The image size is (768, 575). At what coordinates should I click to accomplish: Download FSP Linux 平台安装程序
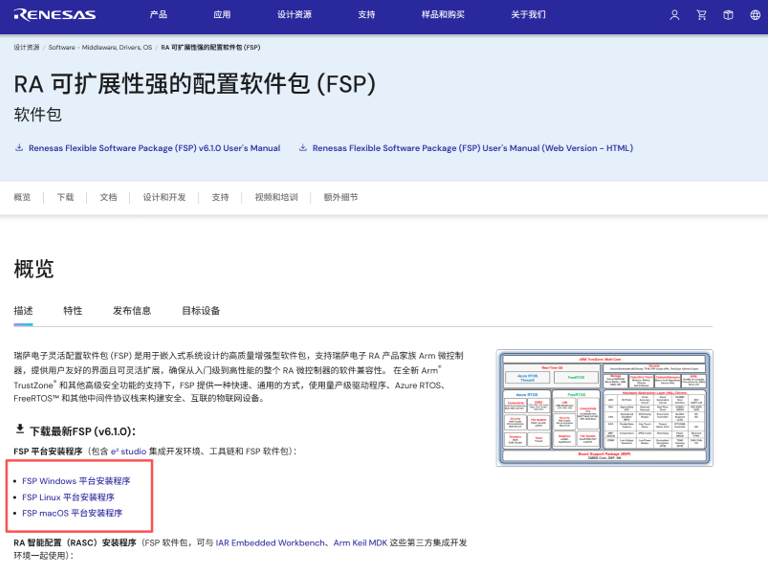pos(68,497)
